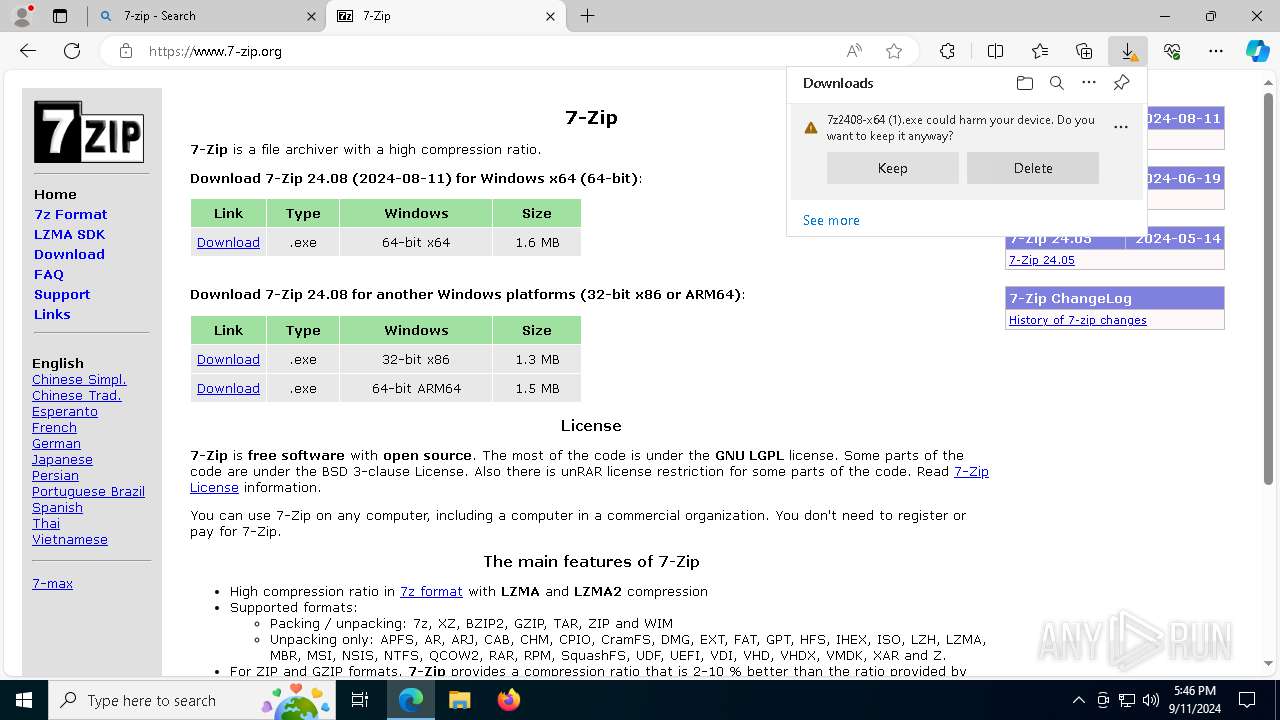Open the Windows Start menu

[x=24, y=700]
